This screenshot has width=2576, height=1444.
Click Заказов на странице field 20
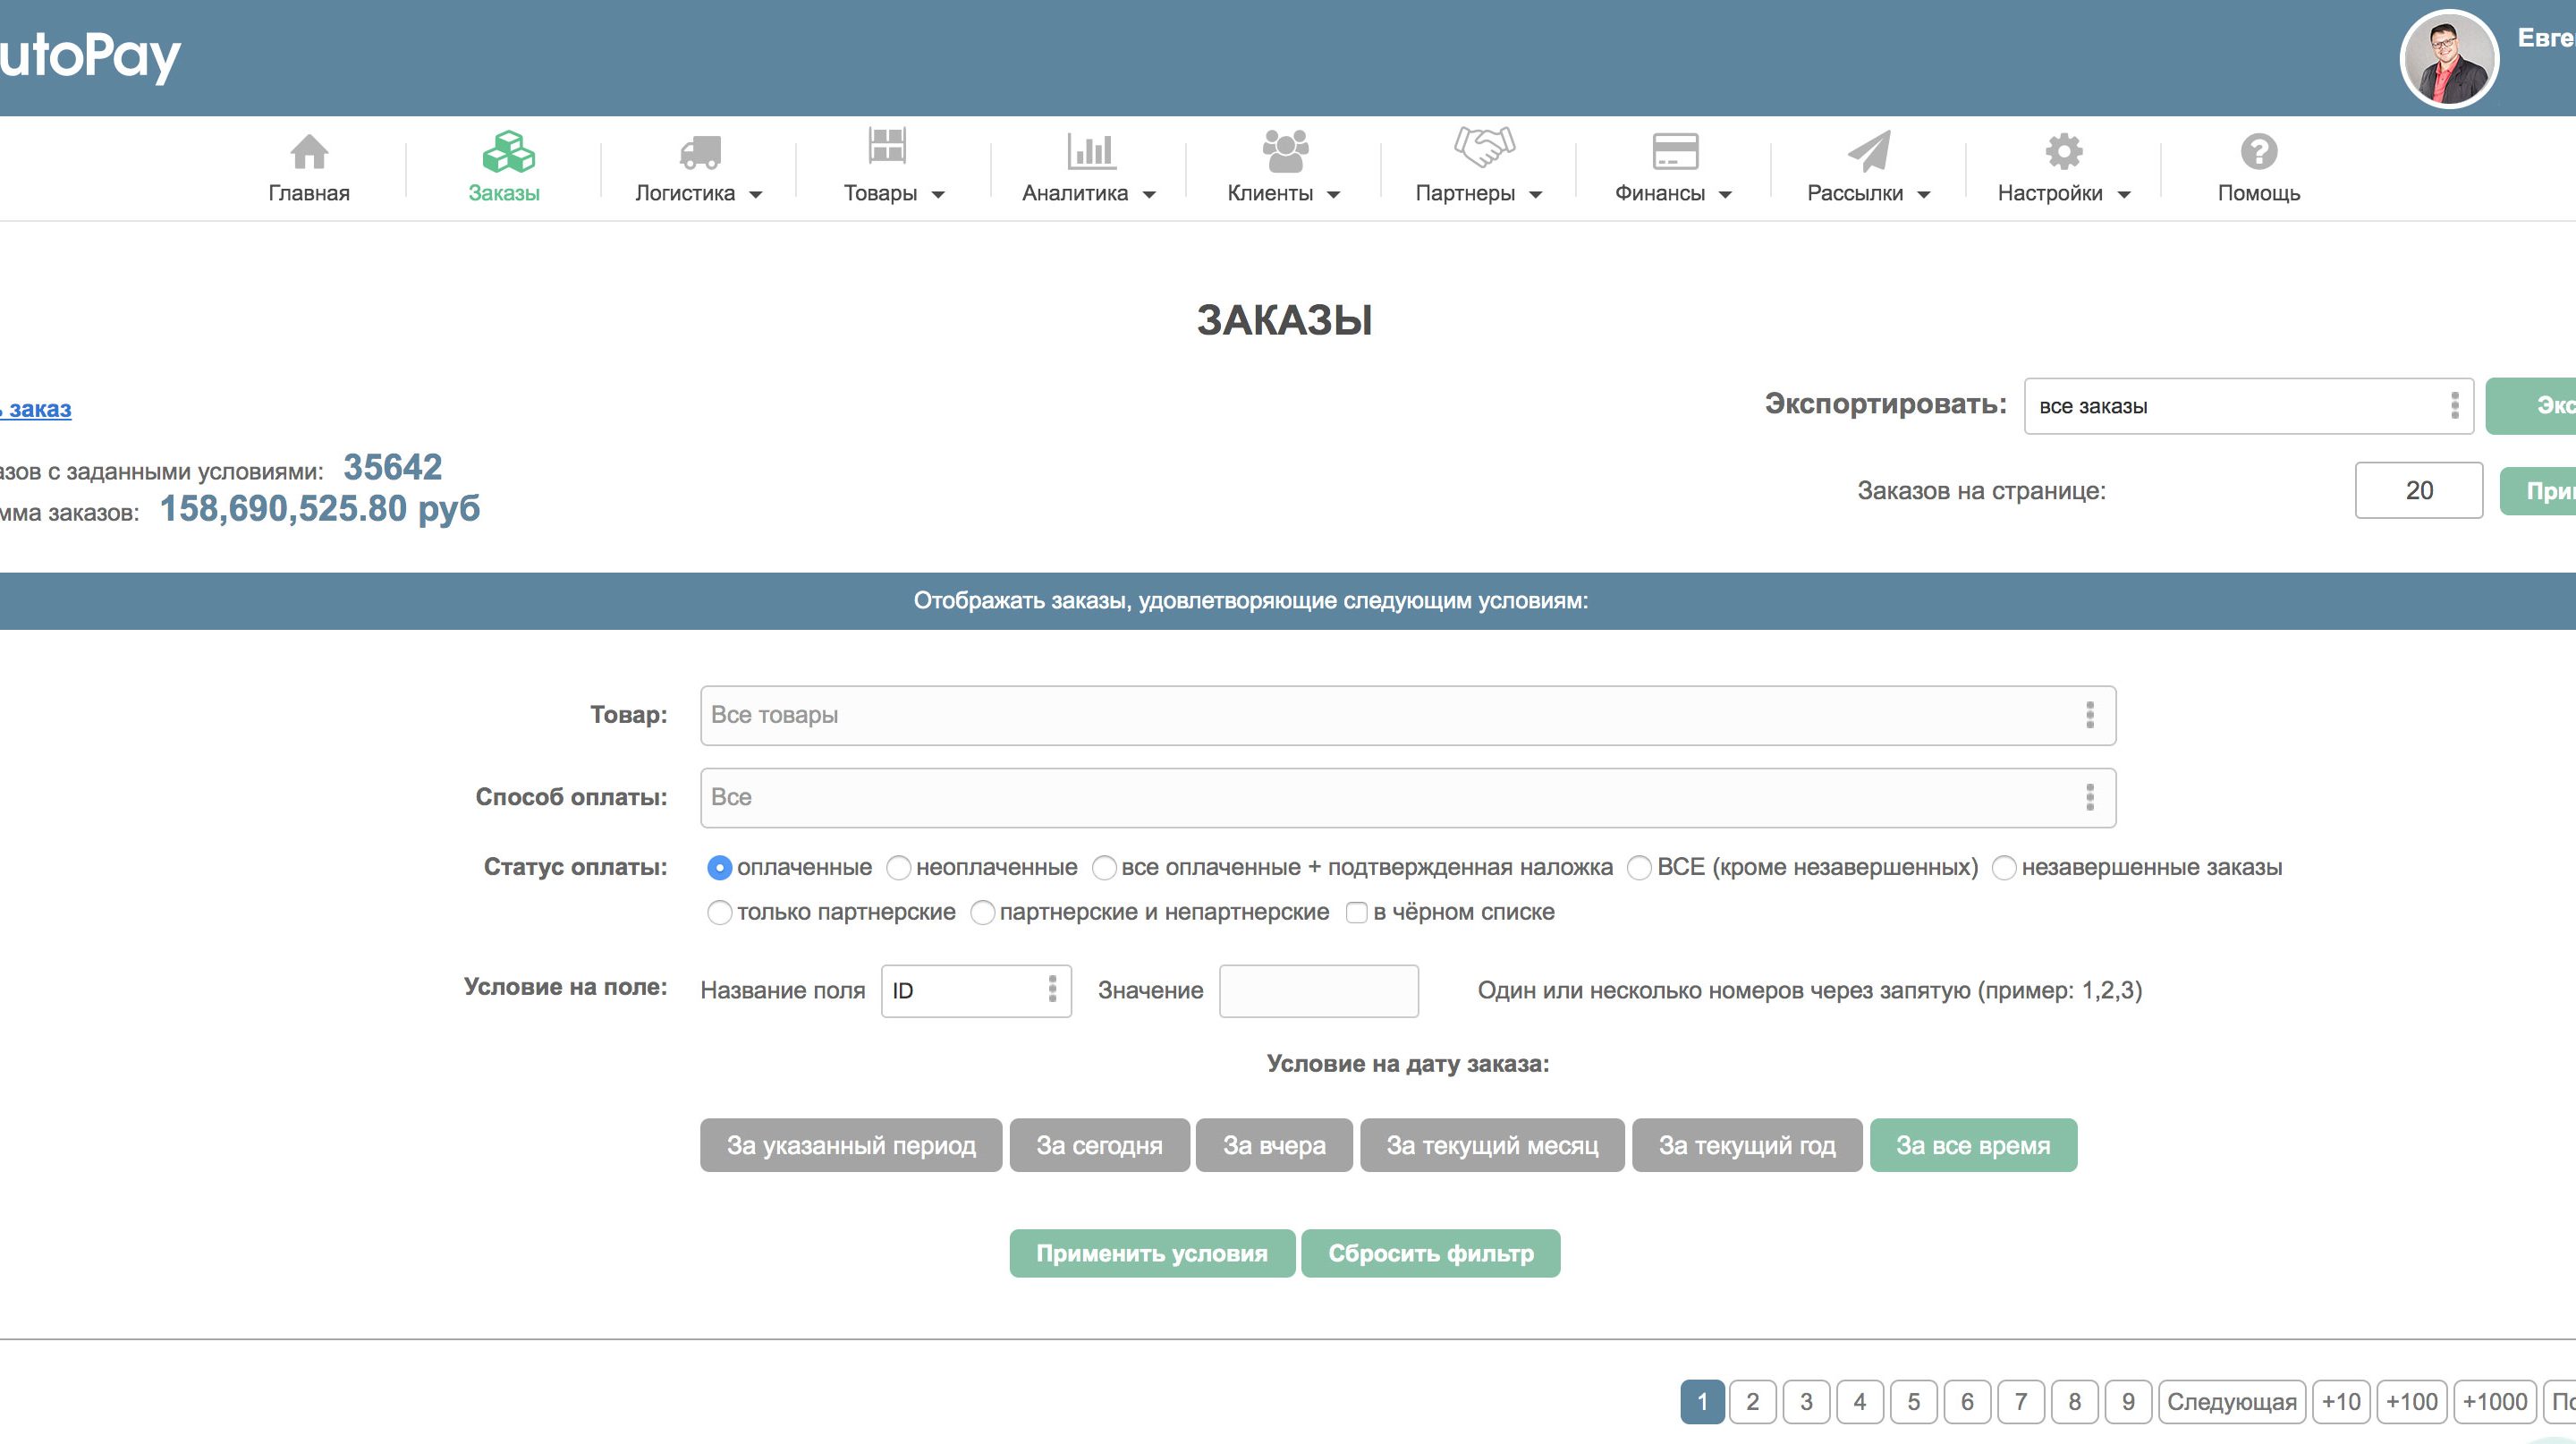(2419, 490)
